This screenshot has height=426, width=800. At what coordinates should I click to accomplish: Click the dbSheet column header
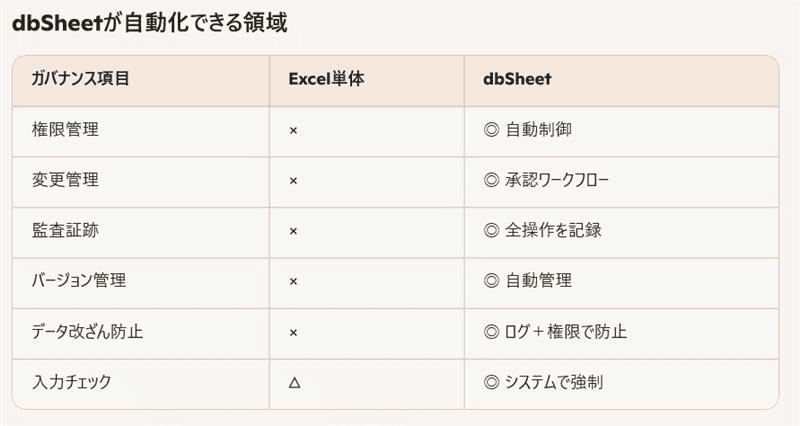coord(517,79)
